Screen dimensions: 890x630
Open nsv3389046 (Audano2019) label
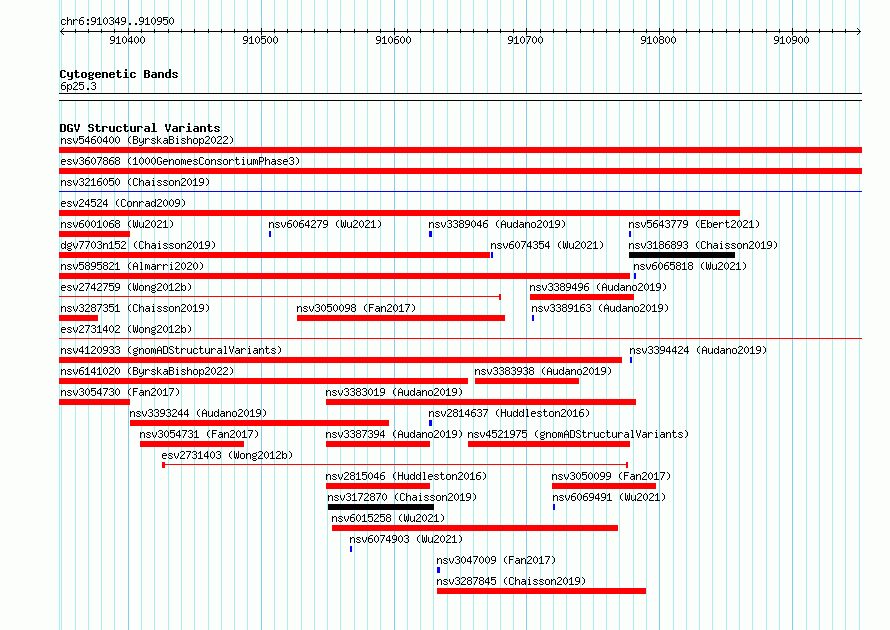497,224
